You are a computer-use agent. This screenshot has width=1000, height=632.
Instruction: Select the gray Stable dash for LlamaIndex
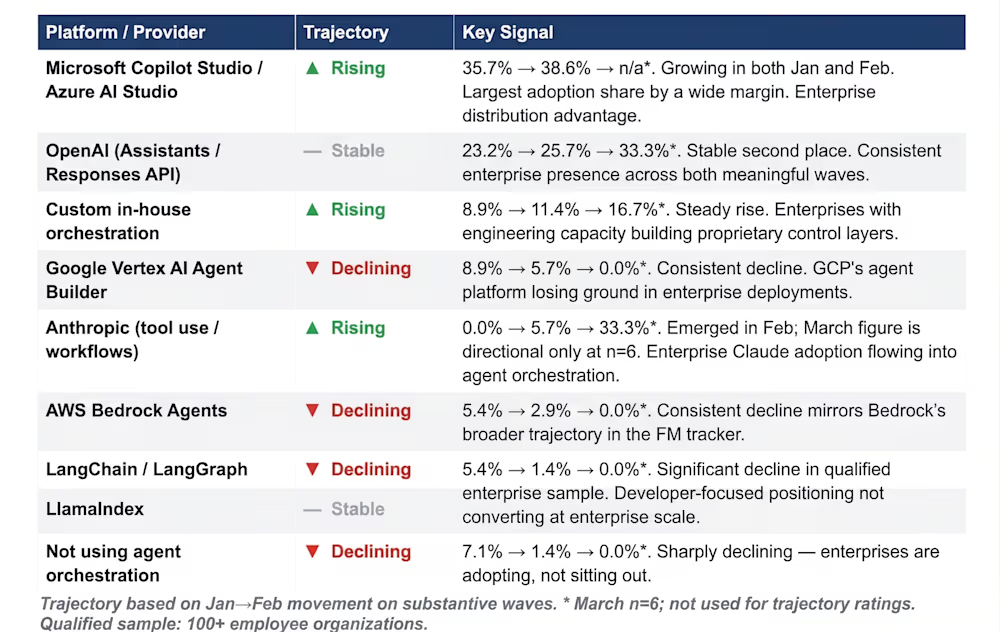coord(312,510)
